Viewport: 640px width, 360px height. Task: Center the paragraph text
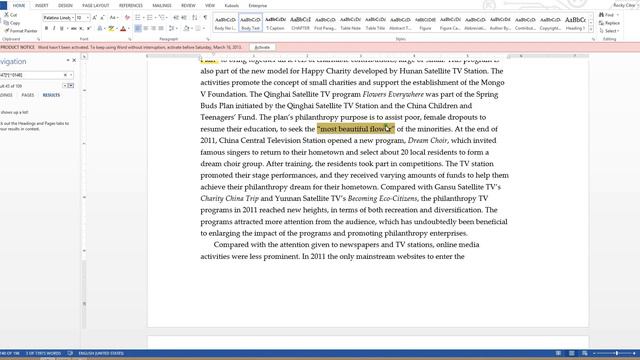click(146, 29)
